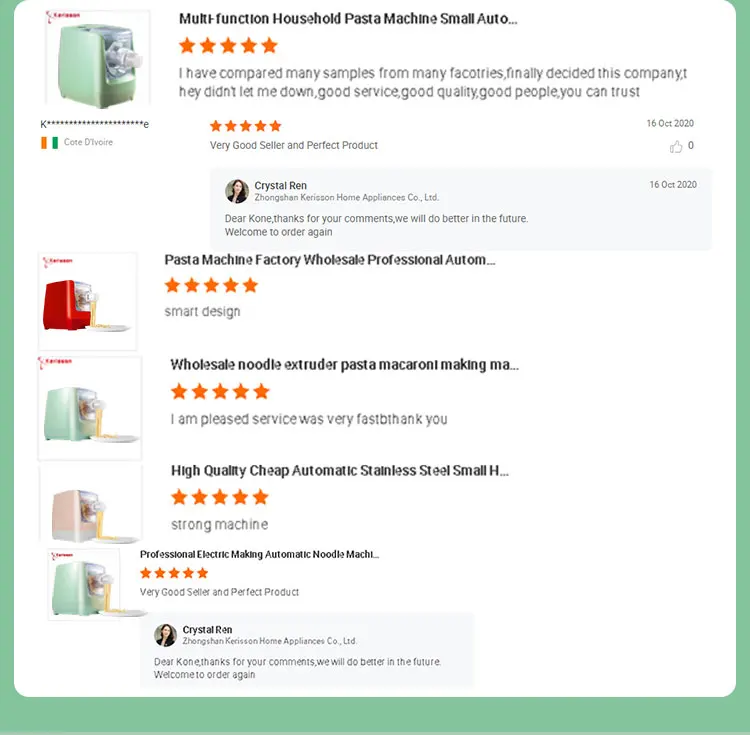Open the pink pasta machine thumbnail
Image resolution: width=750 pixels, height=735 pixels.
tap(88, 505)
